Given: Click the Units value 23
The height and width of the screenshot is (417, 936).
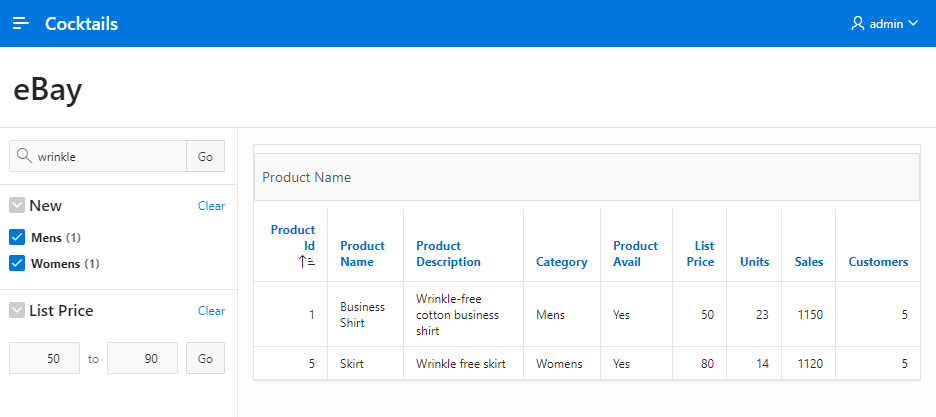Looking at the screenshot, I should click(762, 314).
